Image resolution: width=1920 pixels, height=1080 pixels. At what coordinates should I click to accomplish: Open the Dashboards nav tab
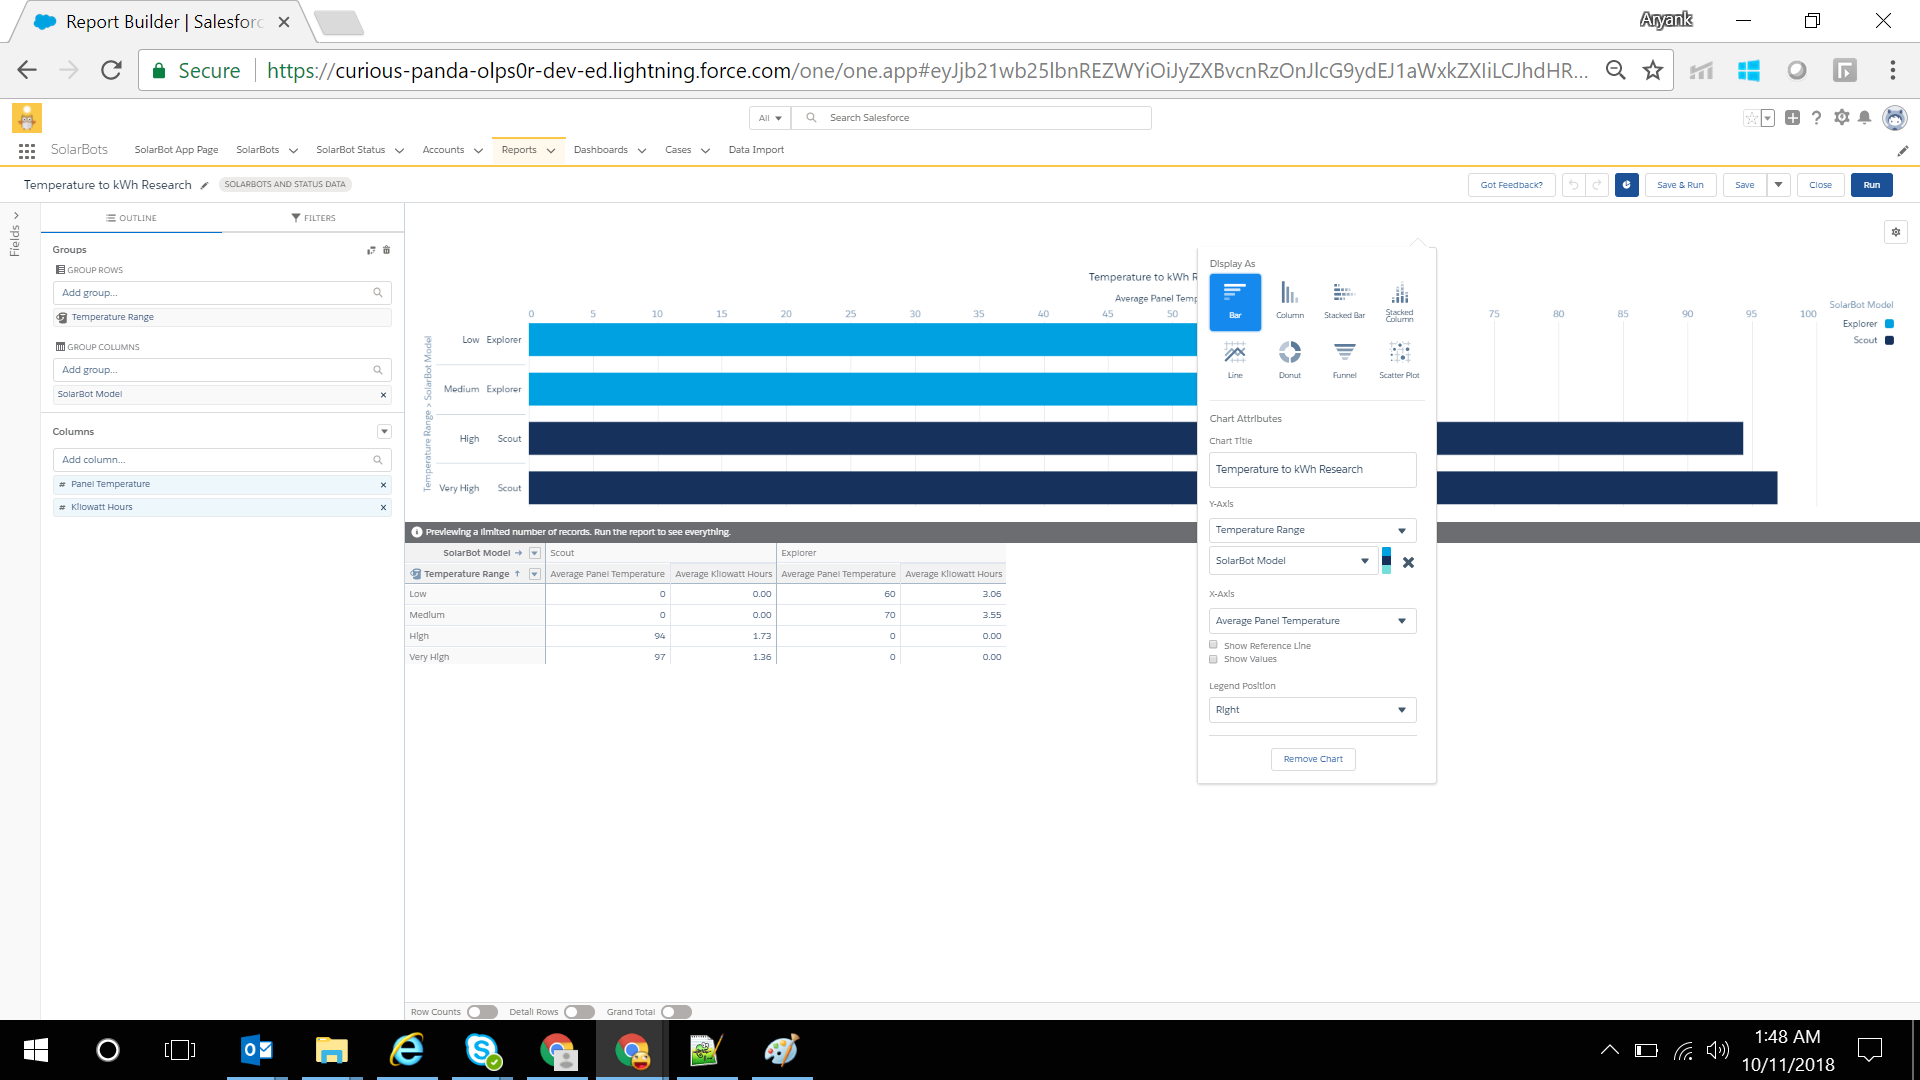[601, 150]
